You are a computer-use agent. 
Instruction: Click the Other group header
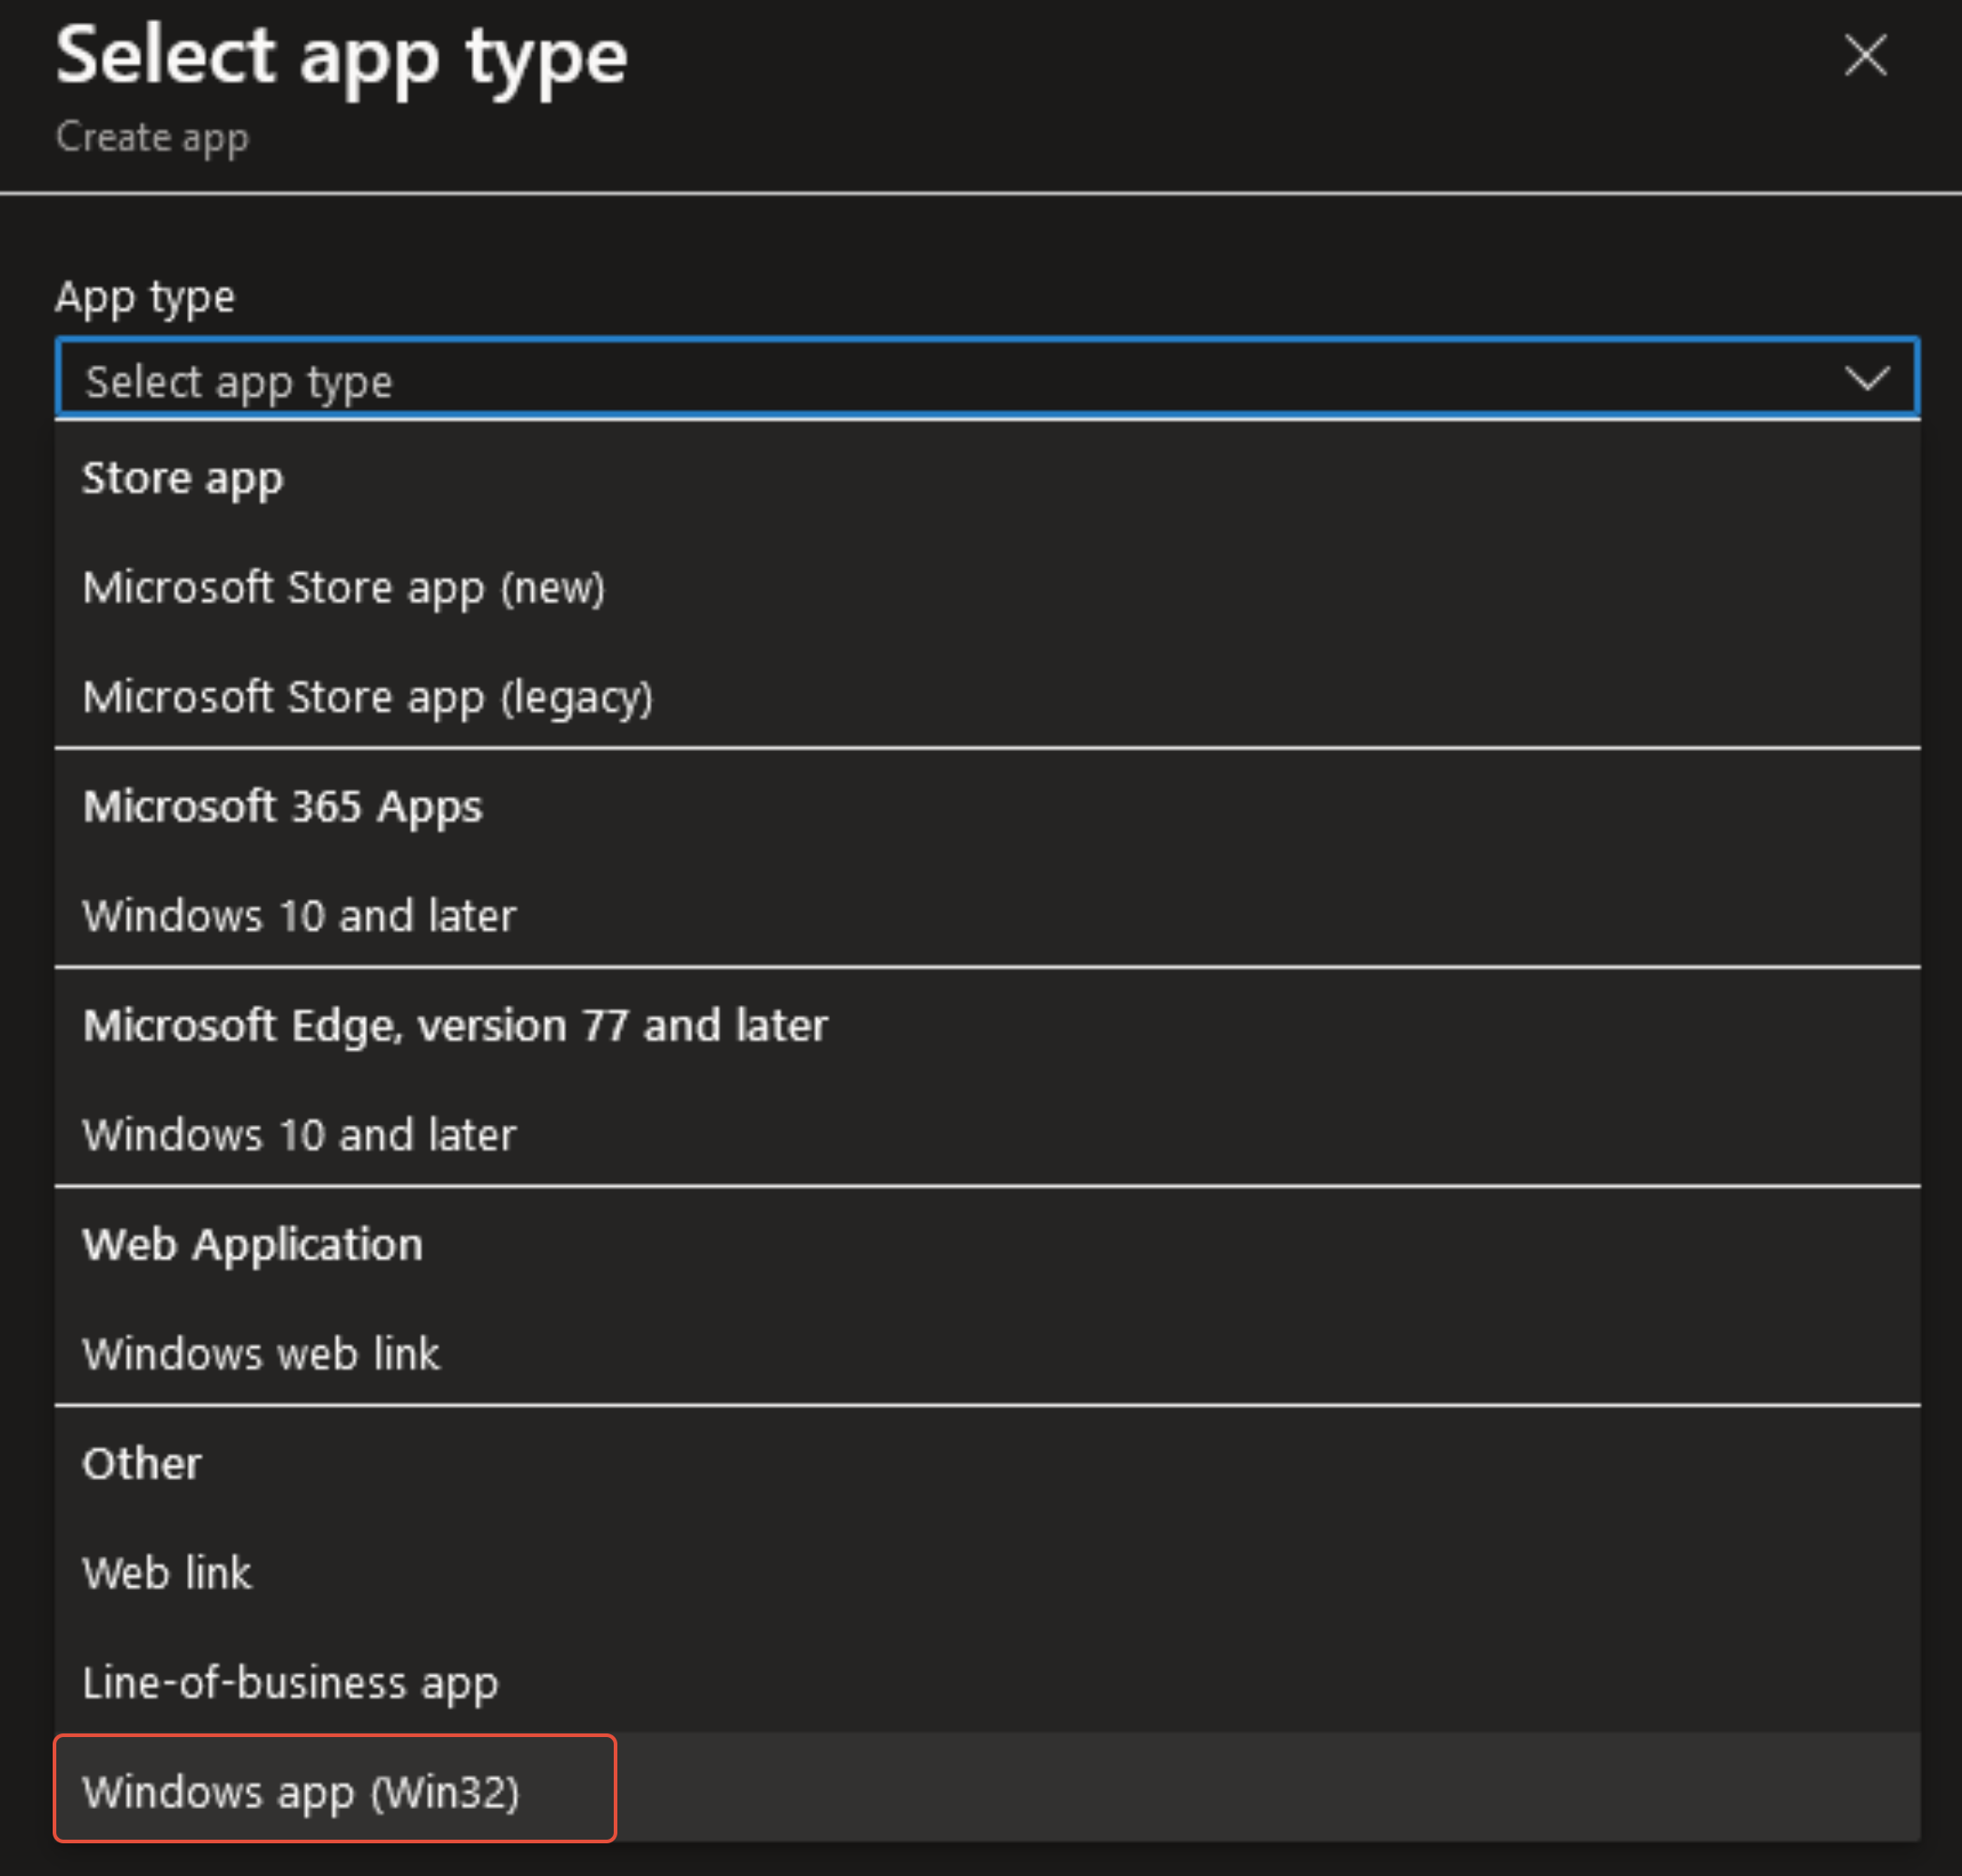coord(142,1464)
